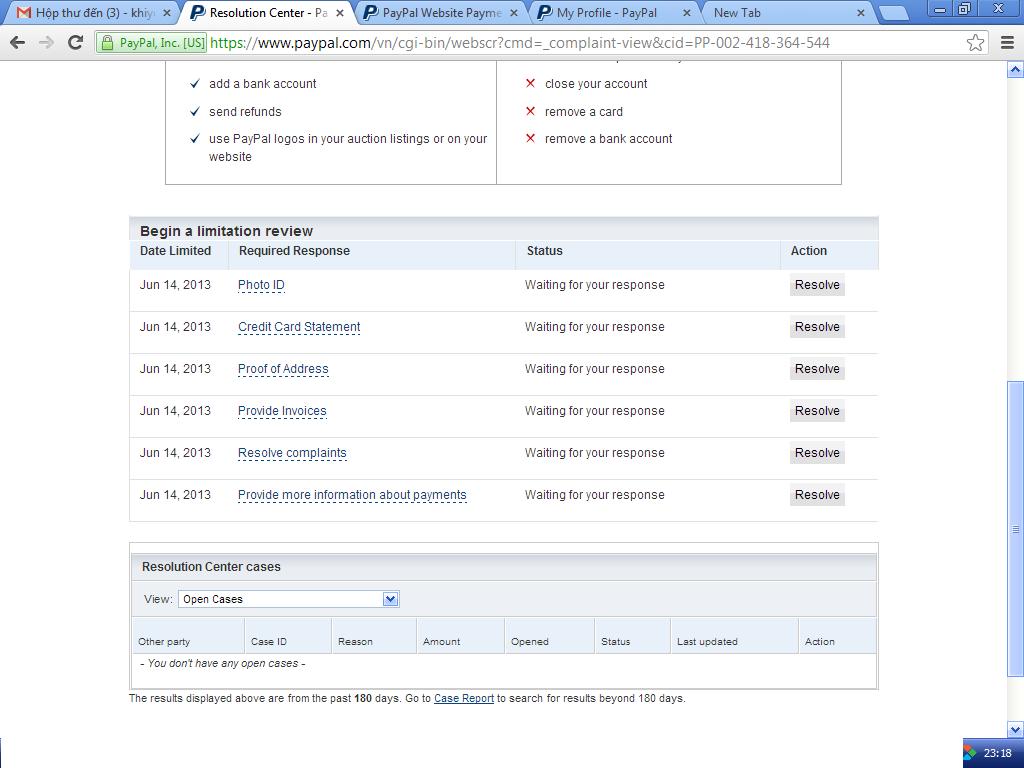Click Resolve for Credit Card Statement
The image size is (1024, 768).
[817, 327]
